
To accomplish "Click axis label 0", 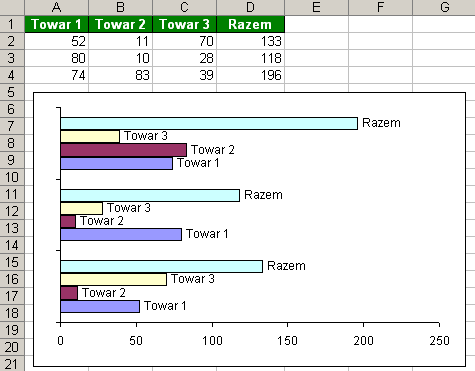I will click(60, 341).
